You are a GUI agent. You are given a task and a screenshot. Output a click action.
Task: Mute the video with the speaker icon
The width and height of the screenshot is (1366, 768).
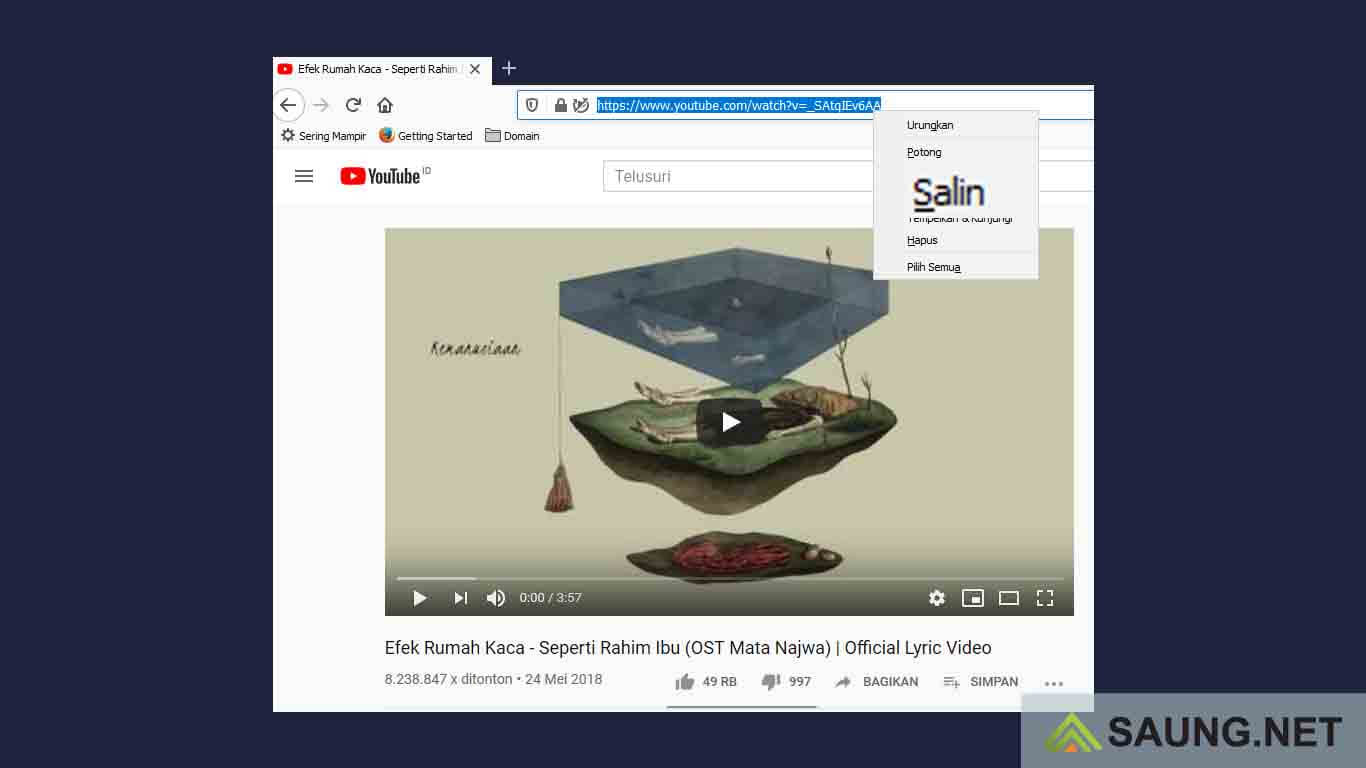496,598
